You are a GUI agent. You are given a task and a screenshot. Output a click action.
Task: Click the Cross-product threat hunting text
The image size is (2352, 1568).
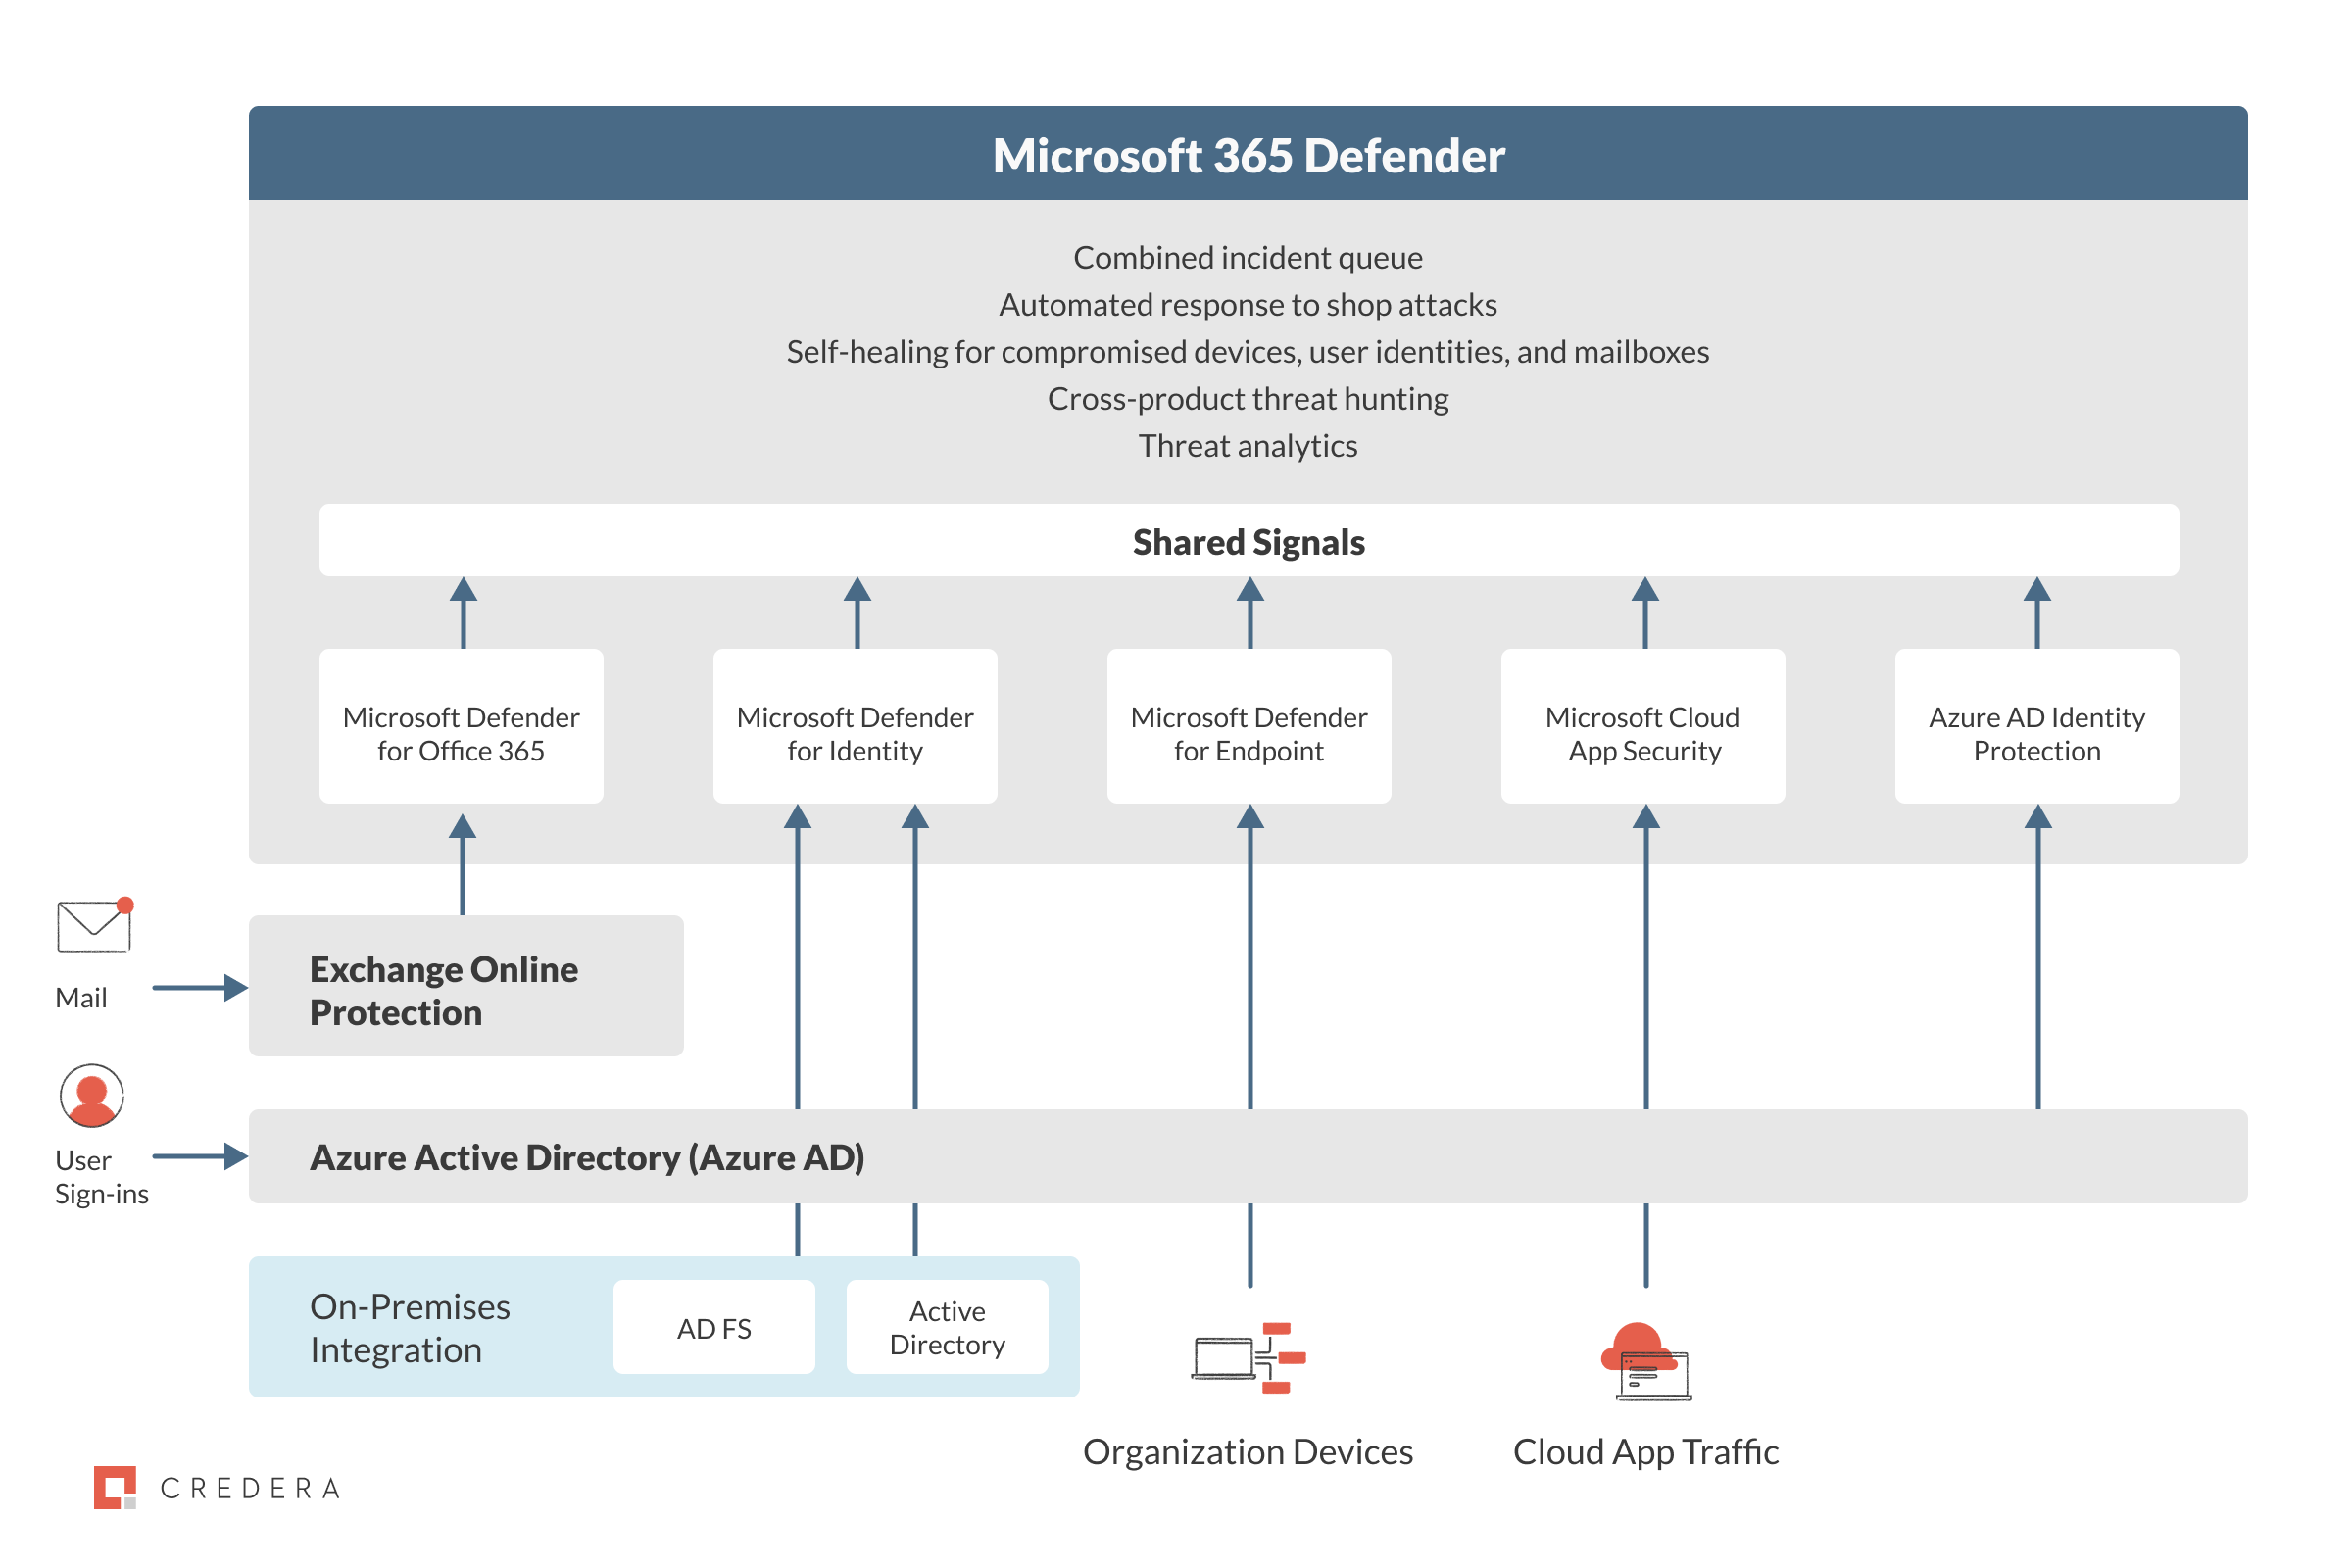[1248, 398]
